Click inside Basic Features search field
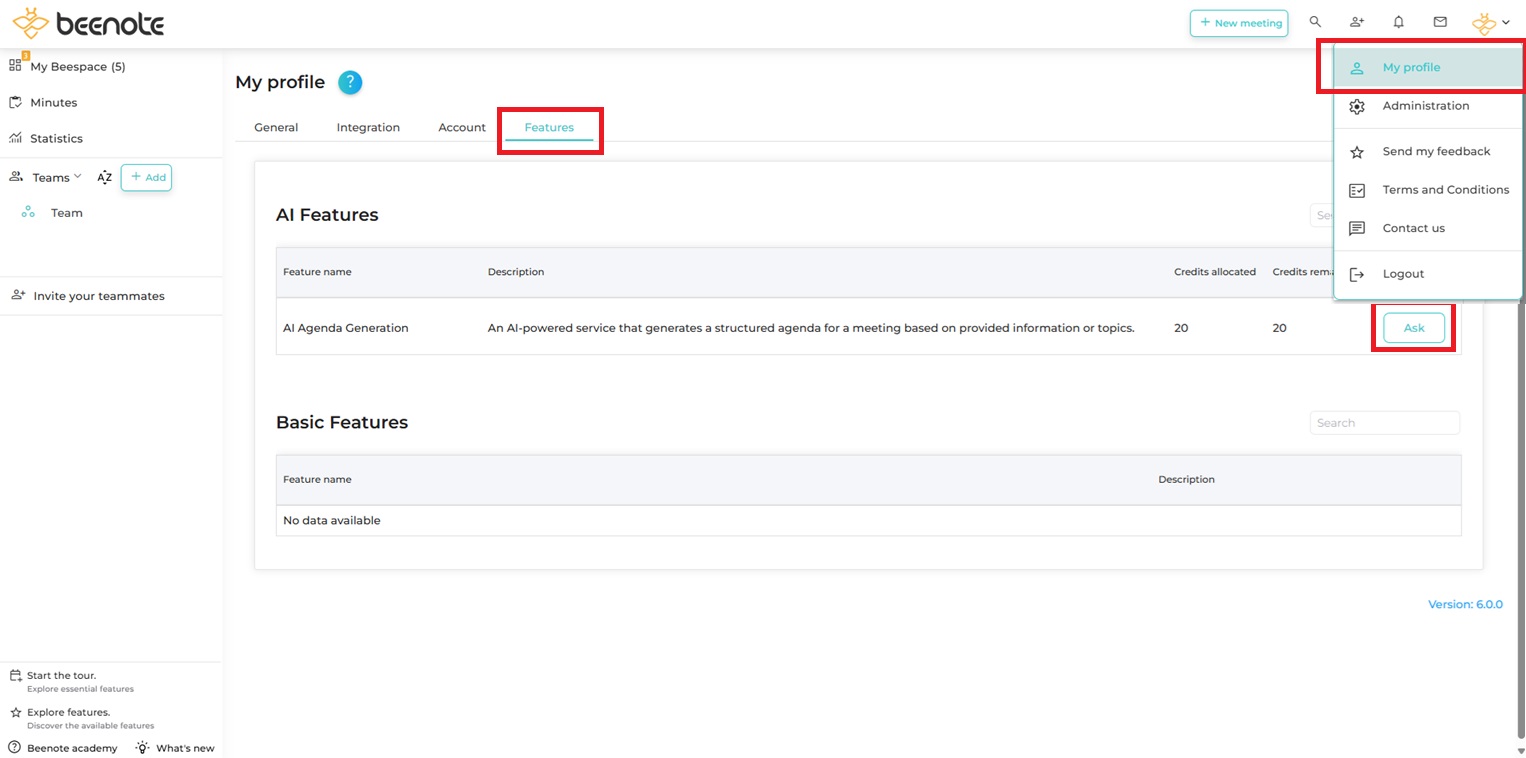Image resolution: width=1526 pixels, height=758 pixels. pos(1384,423)
